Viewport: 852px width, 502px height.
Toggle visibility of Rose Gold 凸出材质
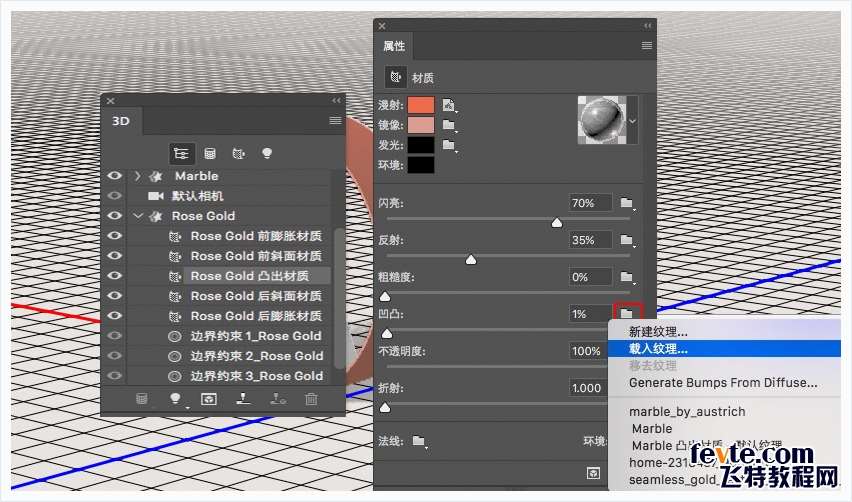[x=114, y=275]
